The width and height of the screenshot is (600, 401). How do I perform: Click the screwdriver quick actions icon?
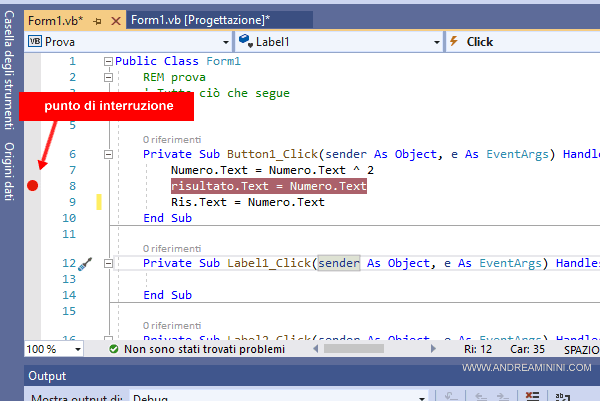[84, 264]
